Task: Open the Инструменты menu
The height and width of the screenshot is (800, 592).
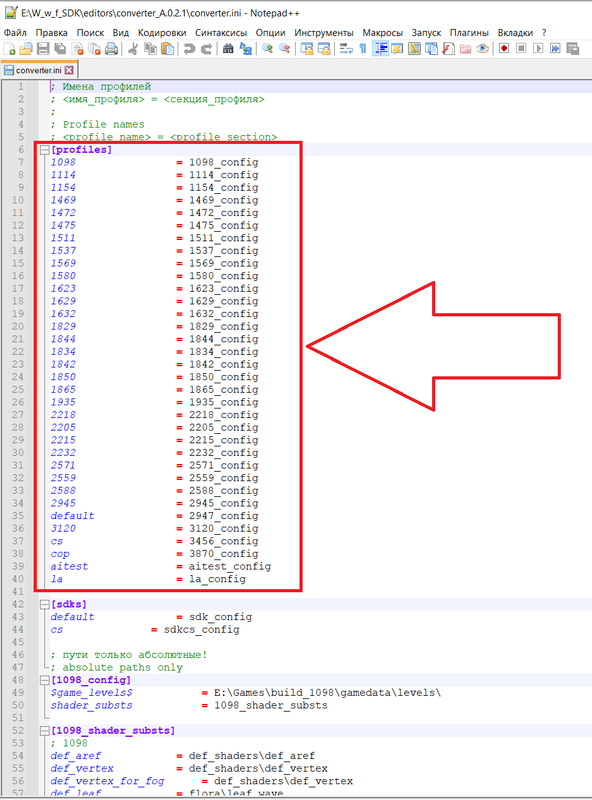Action: click(x=324, y=33)
